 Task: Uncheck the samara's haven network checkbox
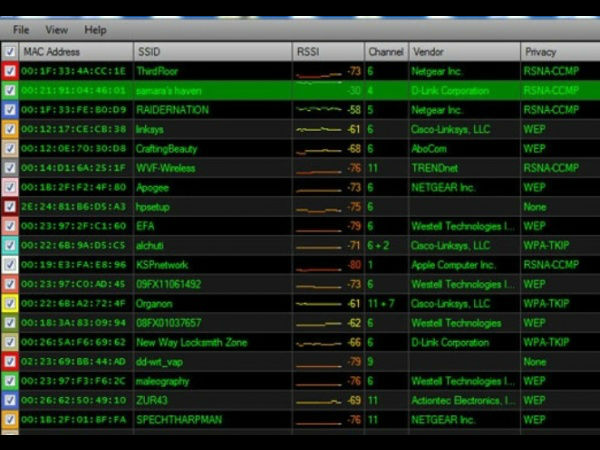click(x=10, y=90)
